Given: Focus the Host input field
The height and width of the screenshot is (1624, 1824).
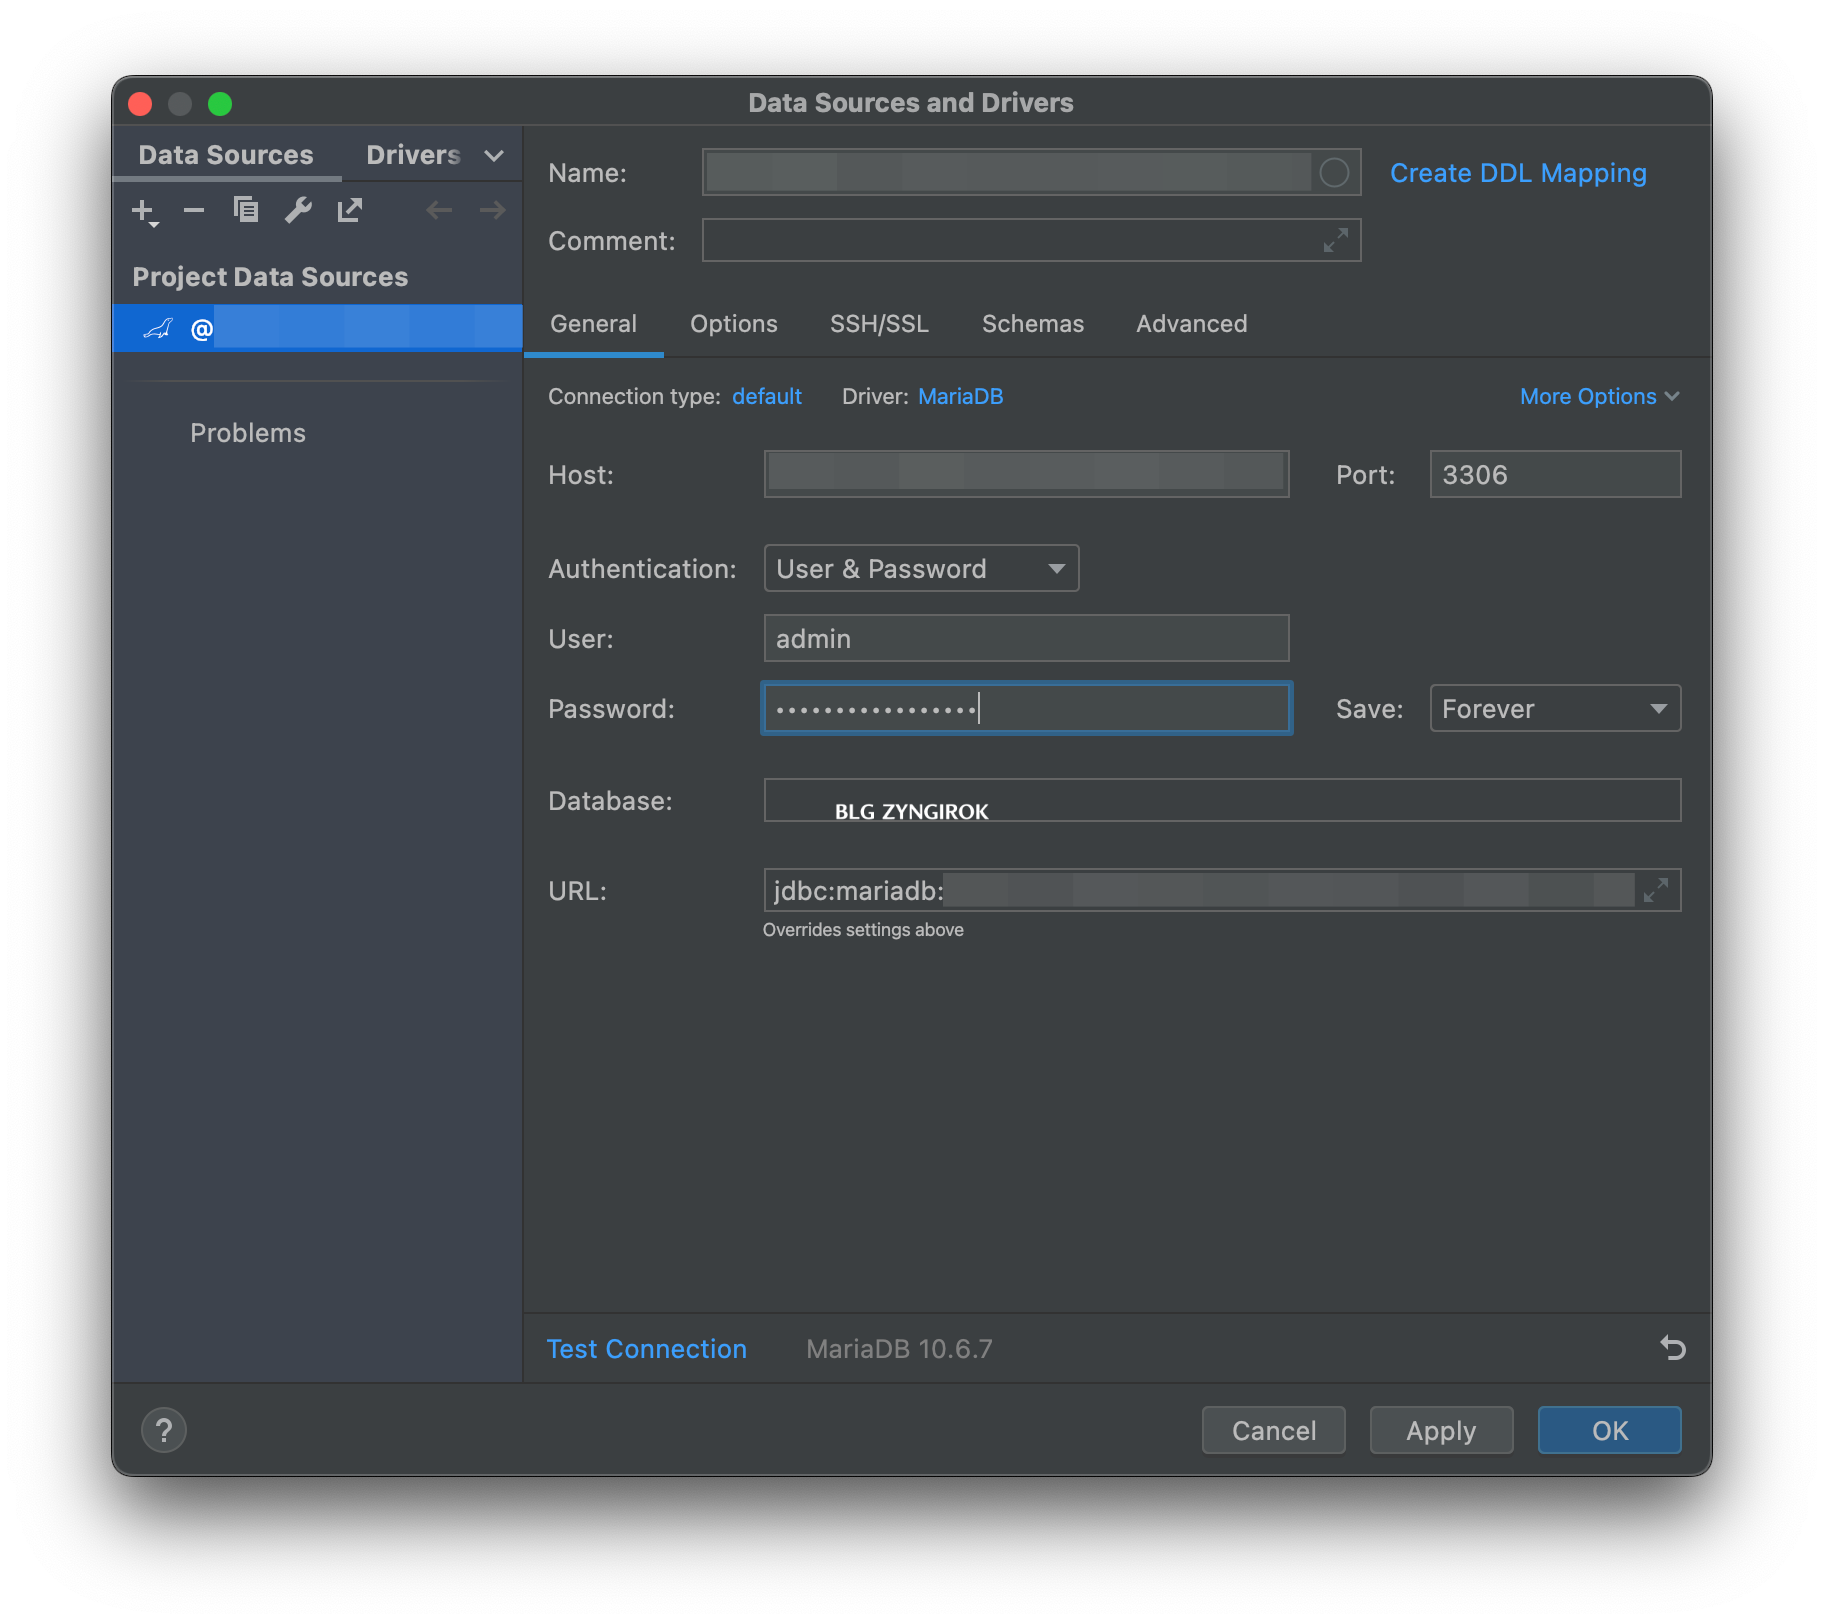Looking at the screenshot, I should point(1027,474).
